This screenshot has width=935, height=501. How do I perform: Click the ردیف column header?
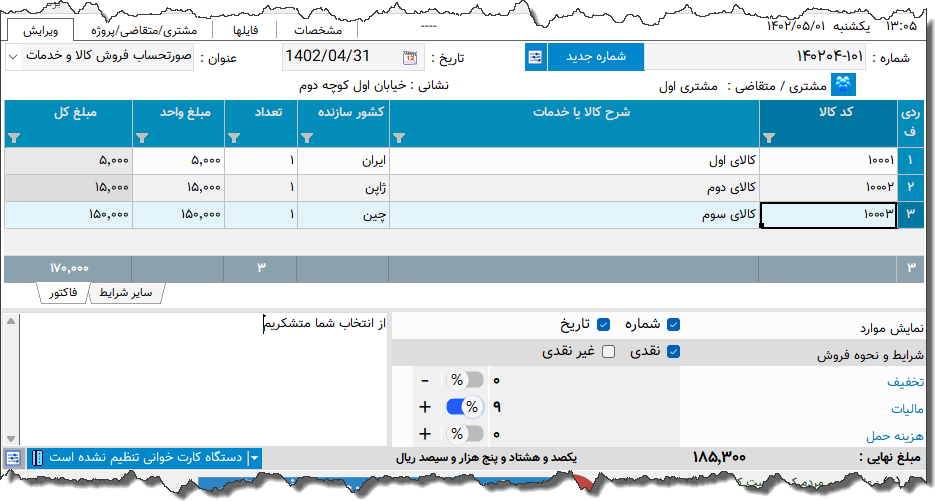pyautogui.click(x=911, y=123)
